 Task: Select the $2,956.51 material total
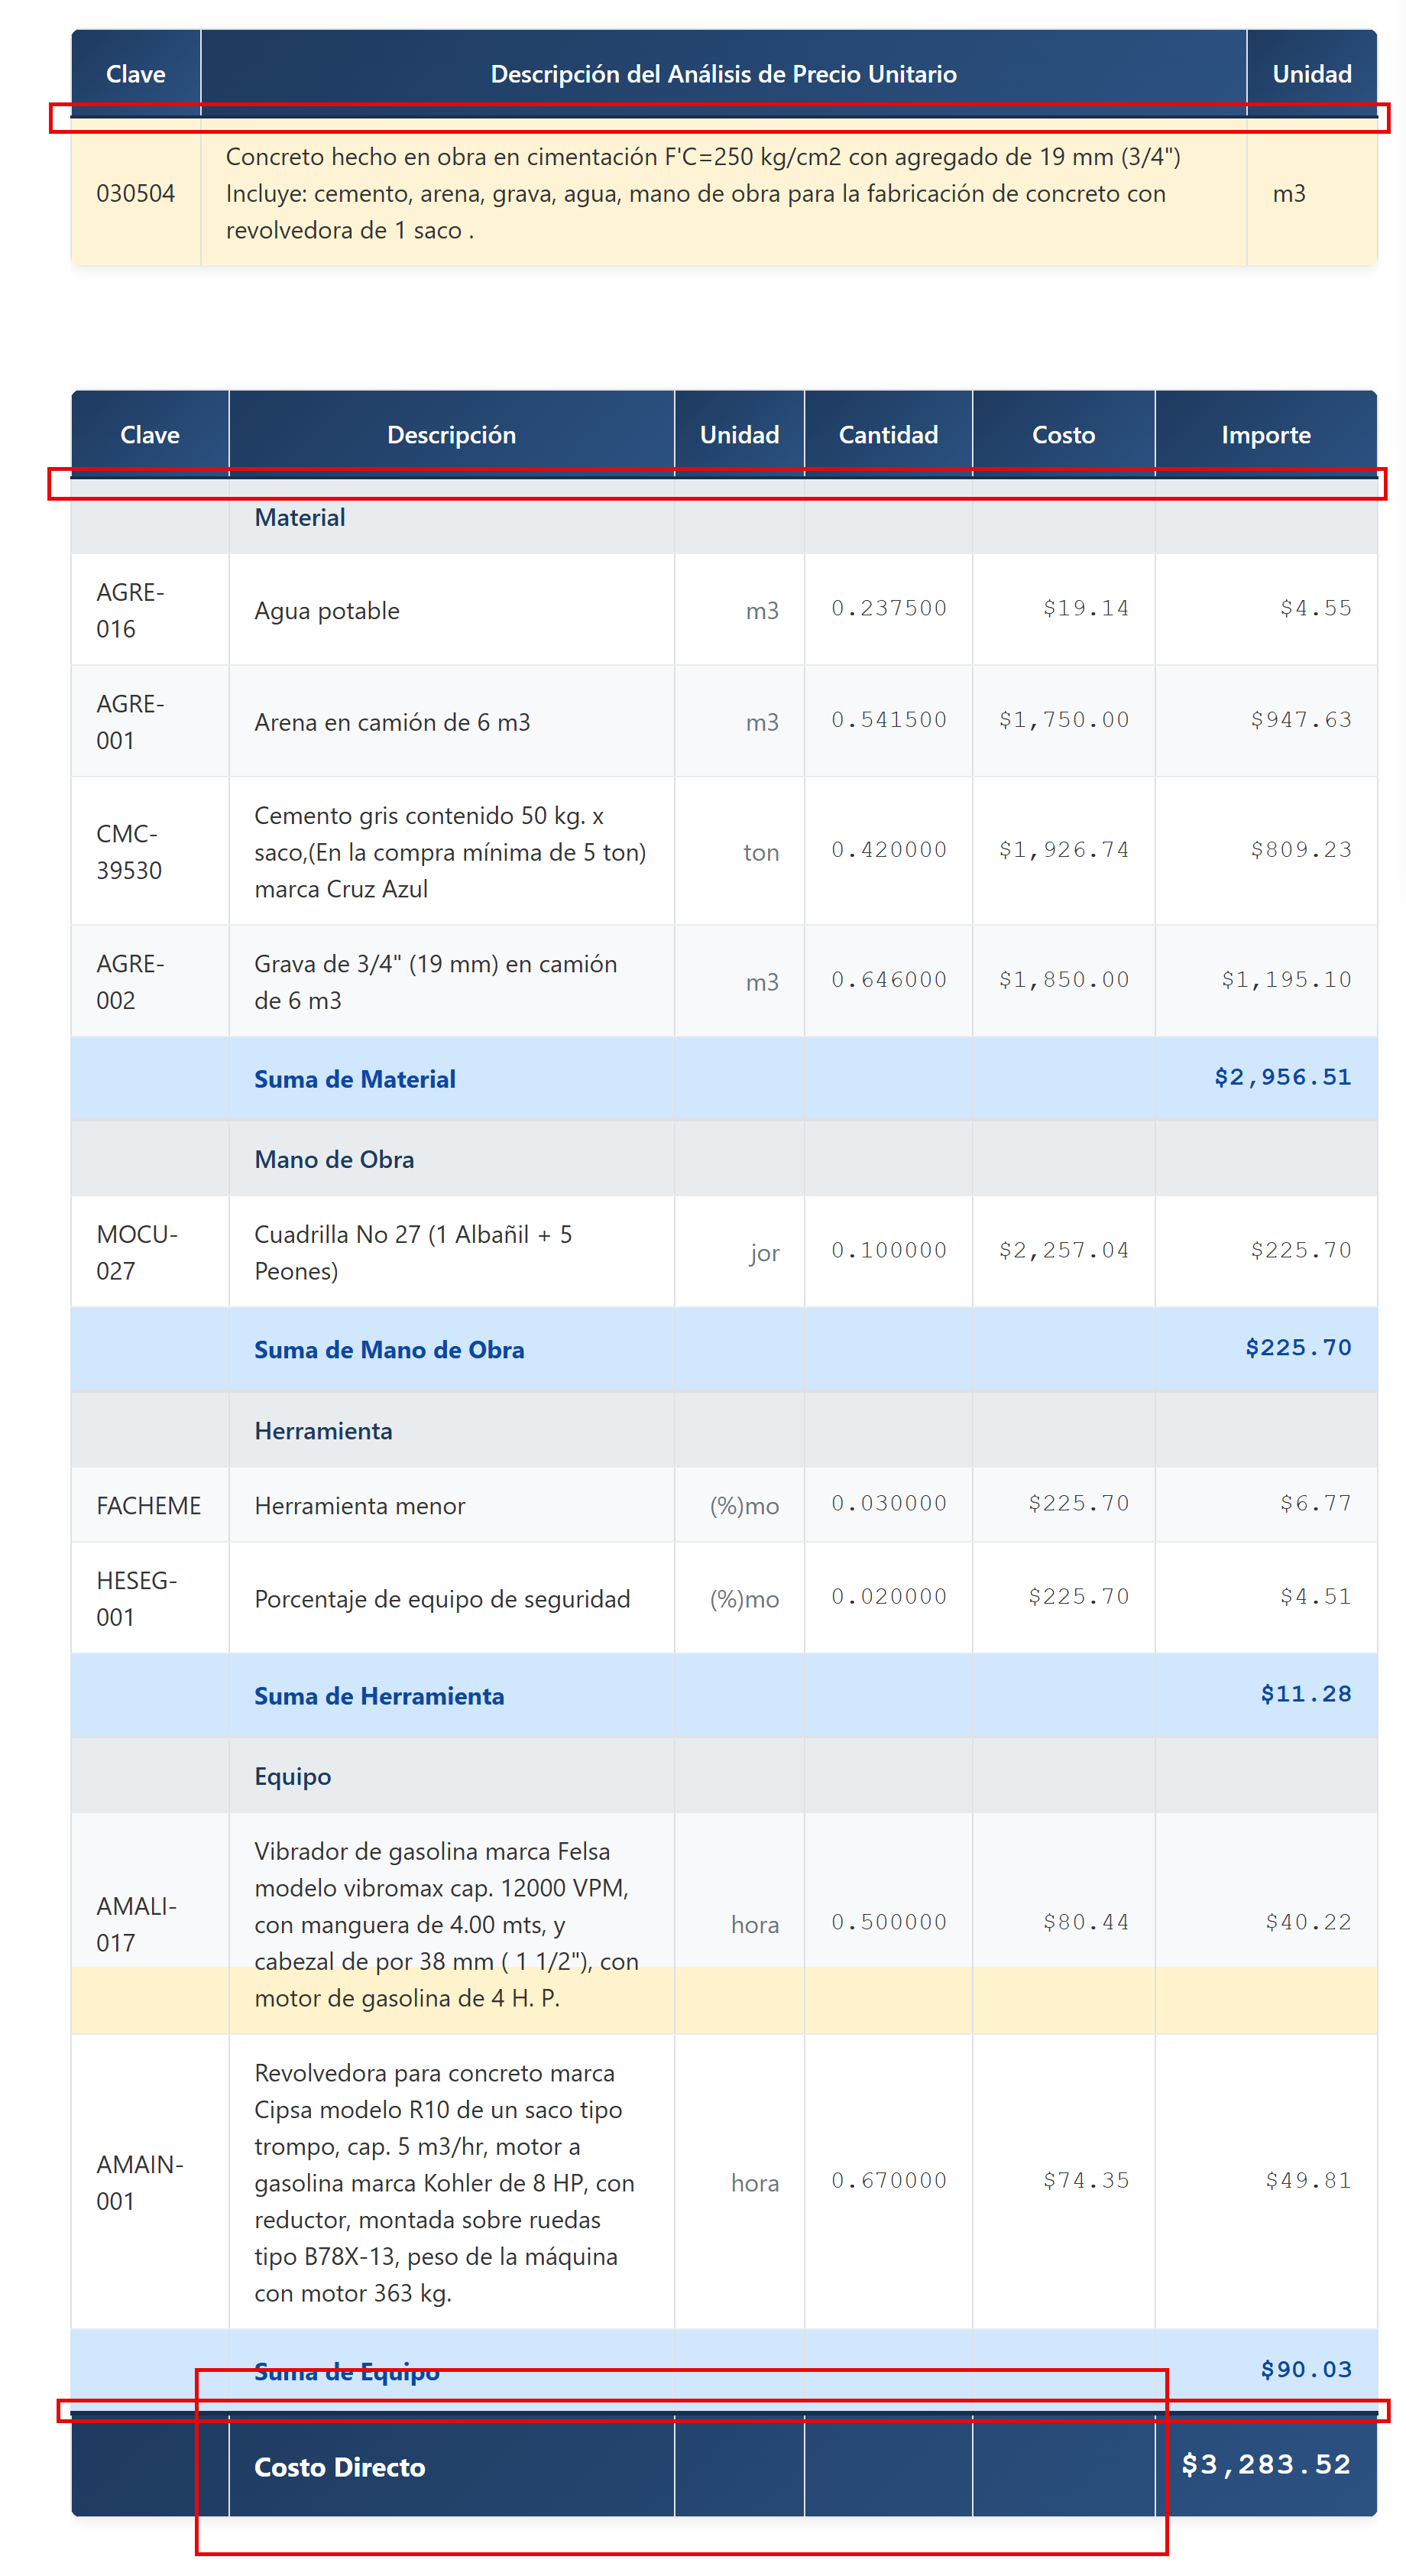point(1282,1077)
